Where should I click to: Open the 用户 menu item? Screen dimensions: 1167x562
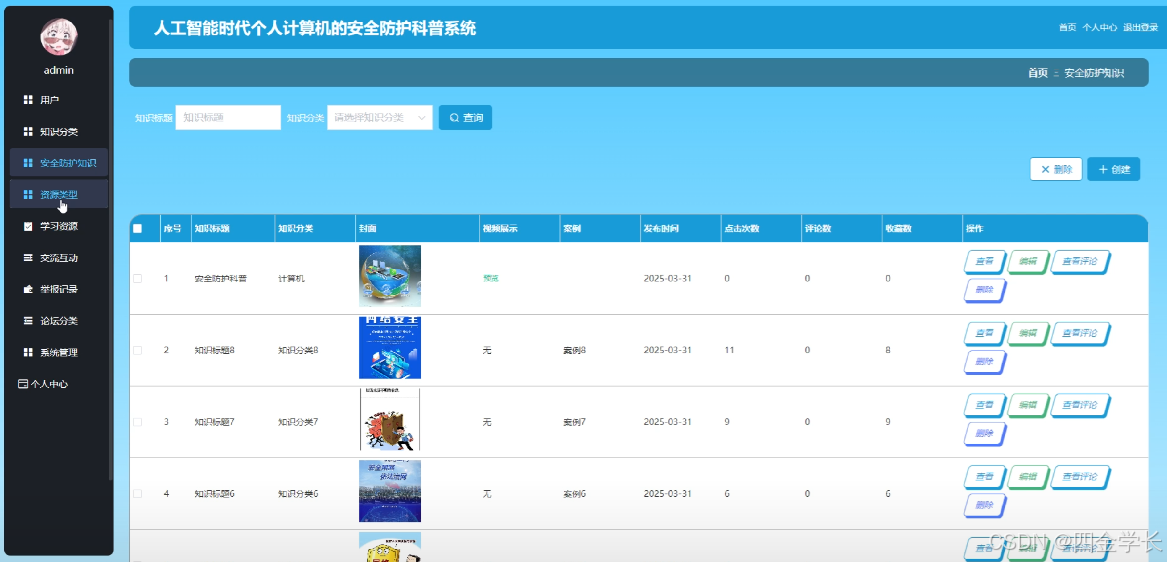coord(59,100)
